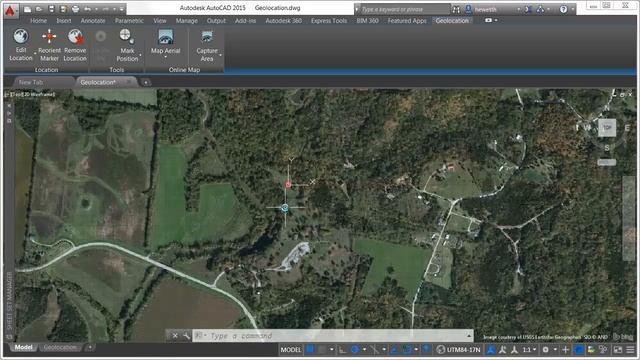
Task: Open the annotation scale 1:1 dropdown
Action: pos(529,350)
